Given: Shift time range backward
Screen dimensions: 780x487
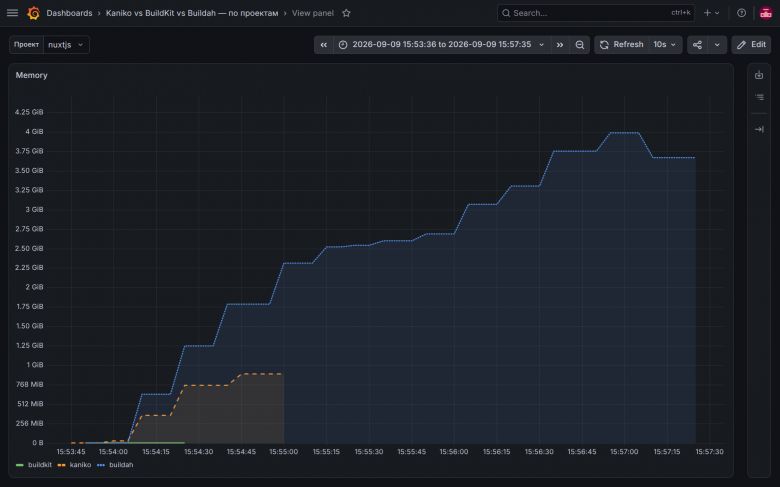Looking at the screenshot, I should coord(323,45).
